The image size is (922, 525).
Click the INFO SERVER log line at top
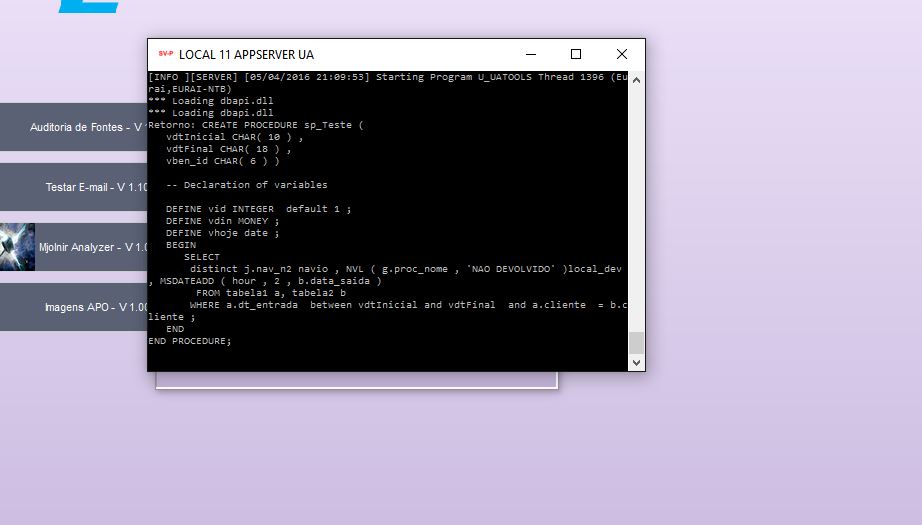click(x=380, y=77)
